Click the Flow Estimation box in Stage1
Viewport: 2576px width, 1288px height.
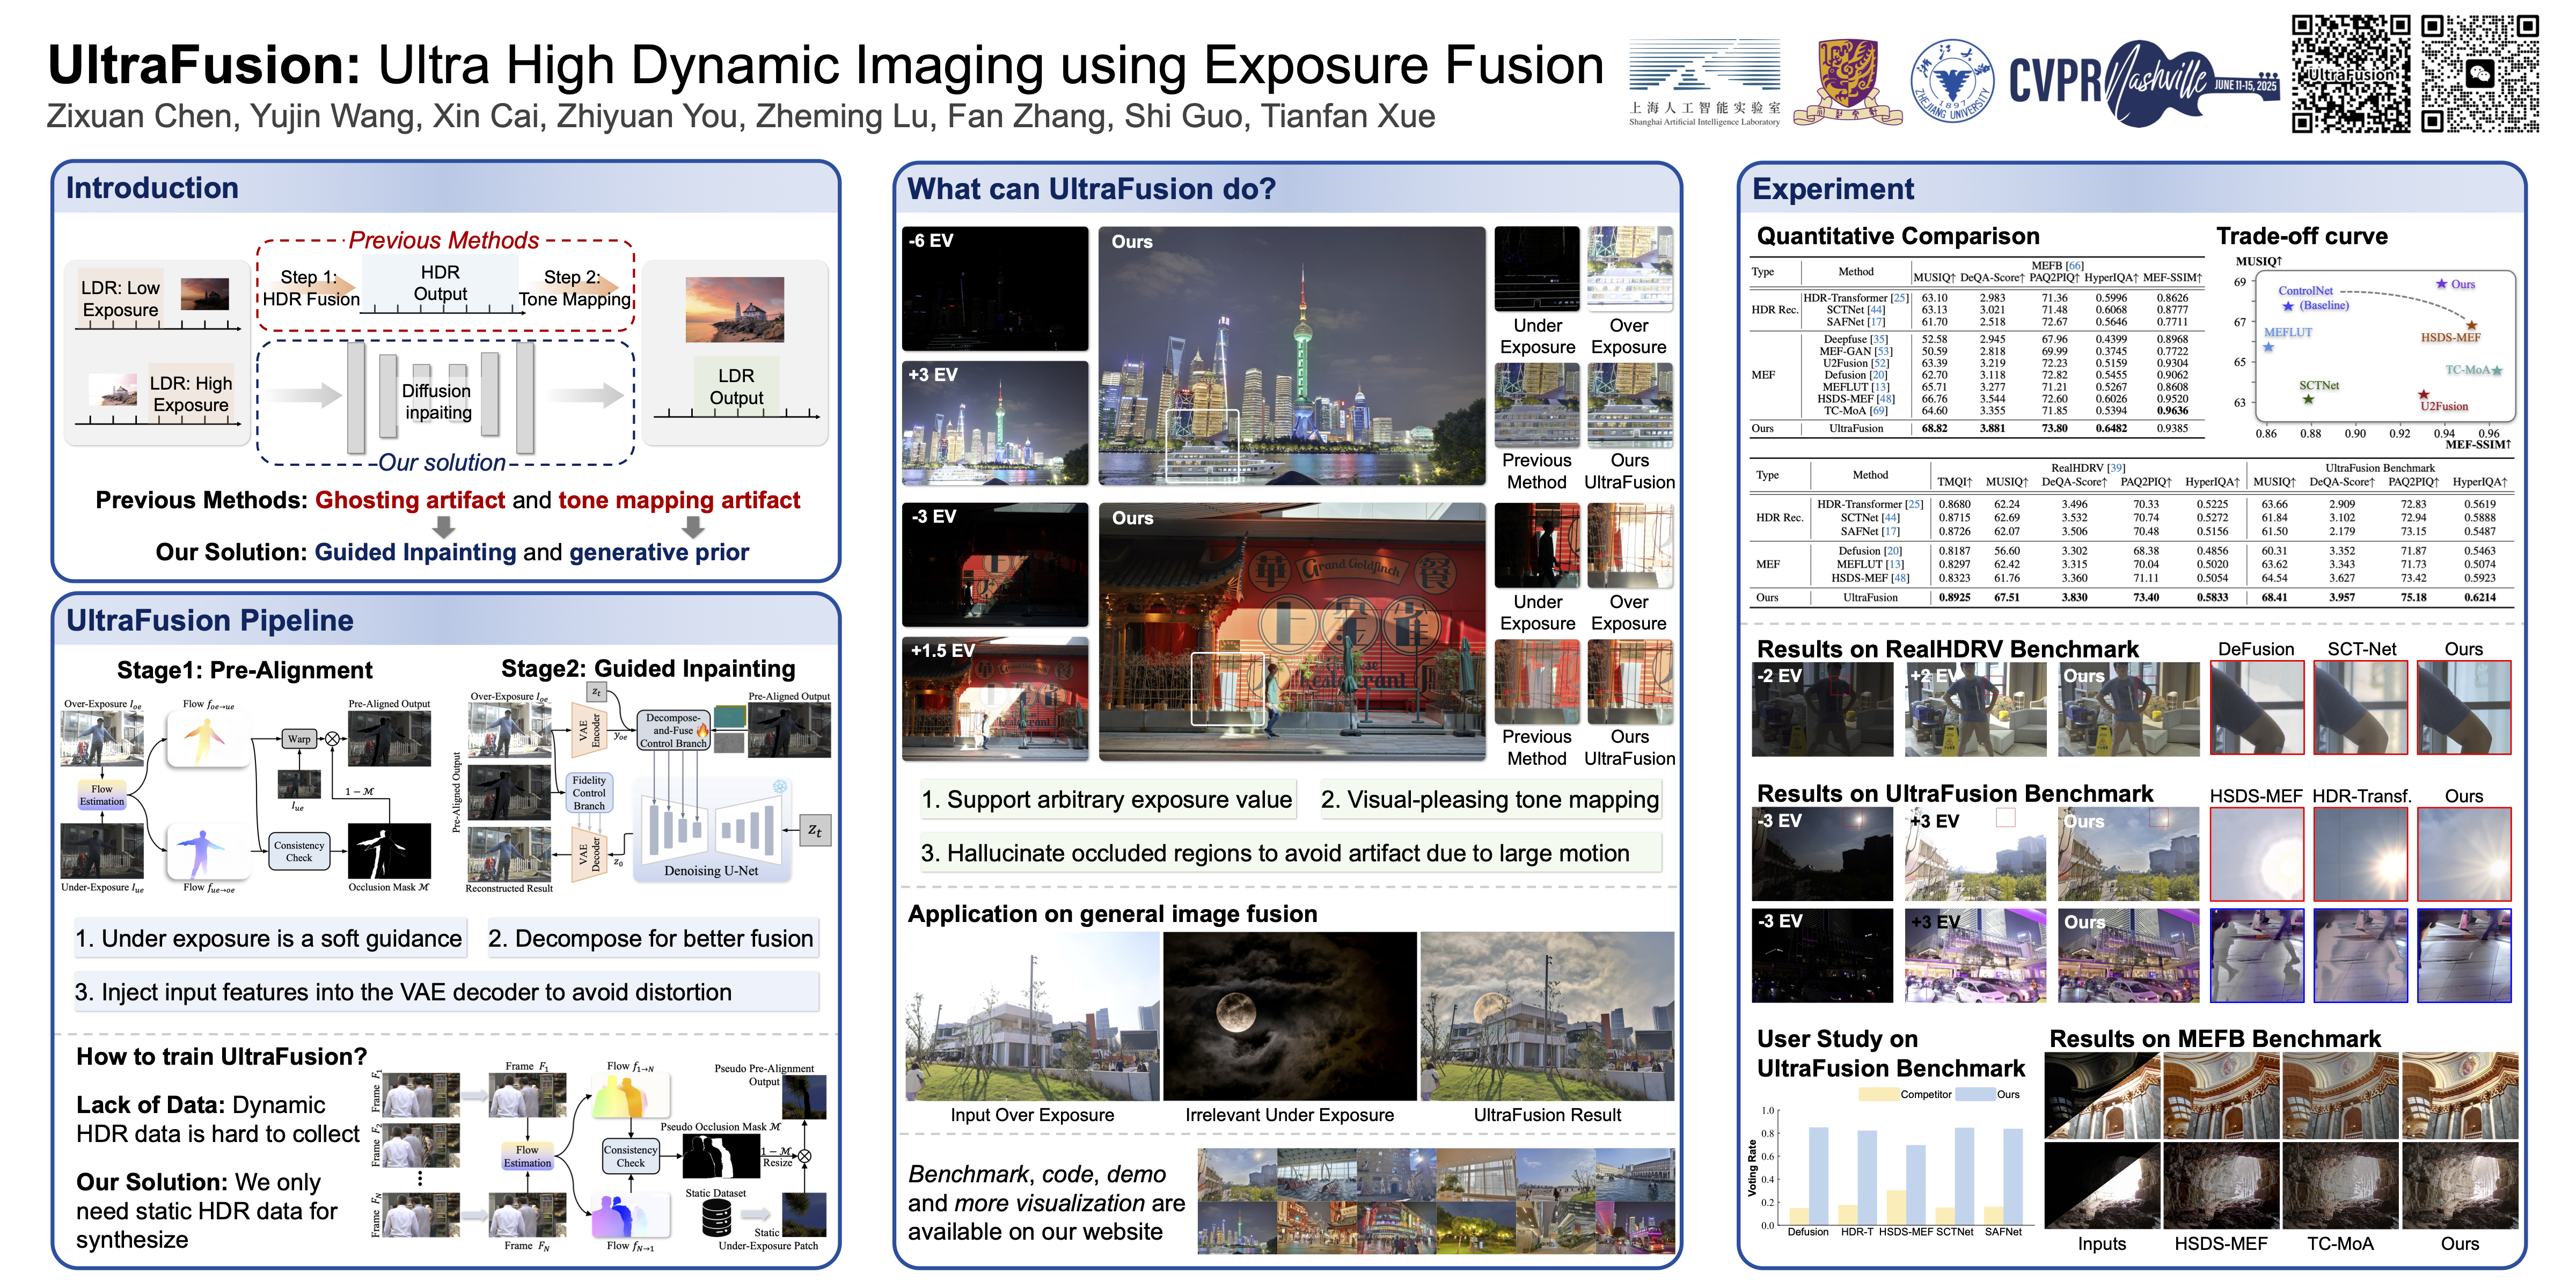click(x=102, y=795)
